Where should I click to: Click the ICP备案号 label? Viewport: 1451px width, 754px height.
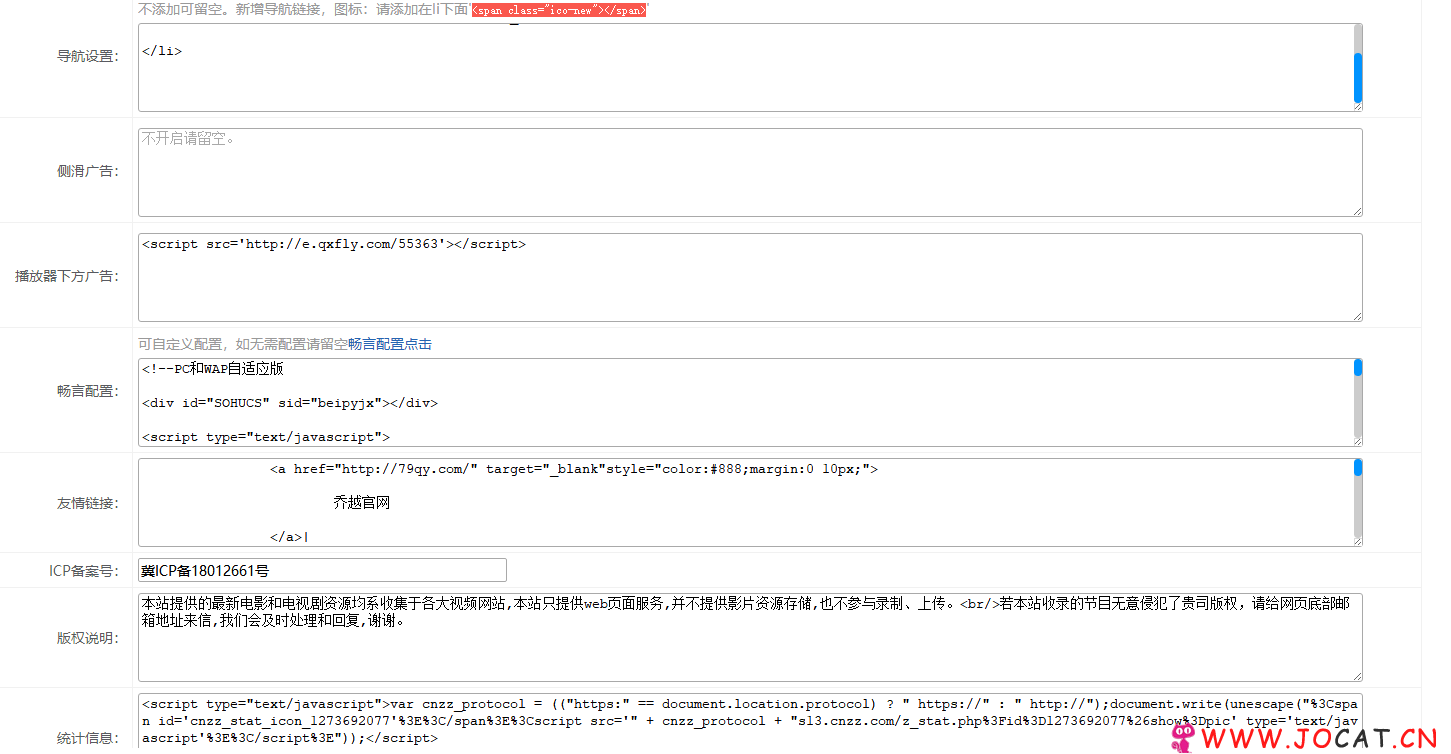tap(84, 571)
